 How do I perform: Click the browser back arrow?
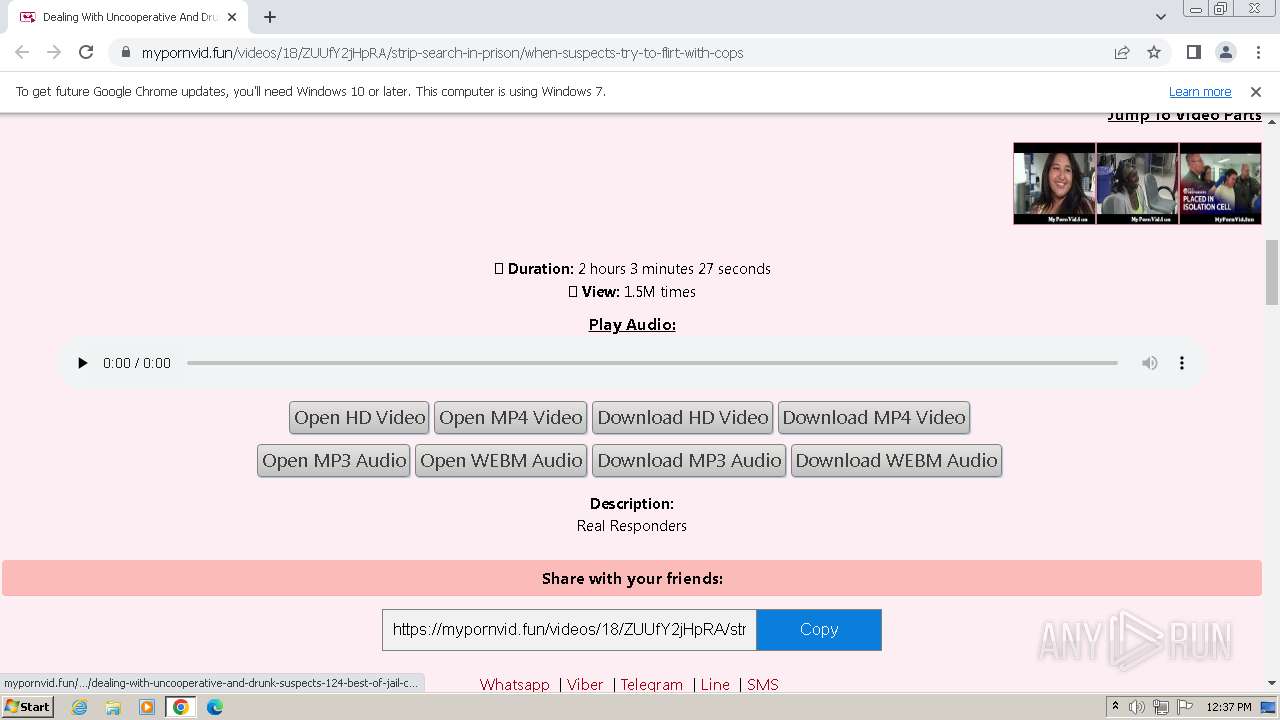coord(22,53)
